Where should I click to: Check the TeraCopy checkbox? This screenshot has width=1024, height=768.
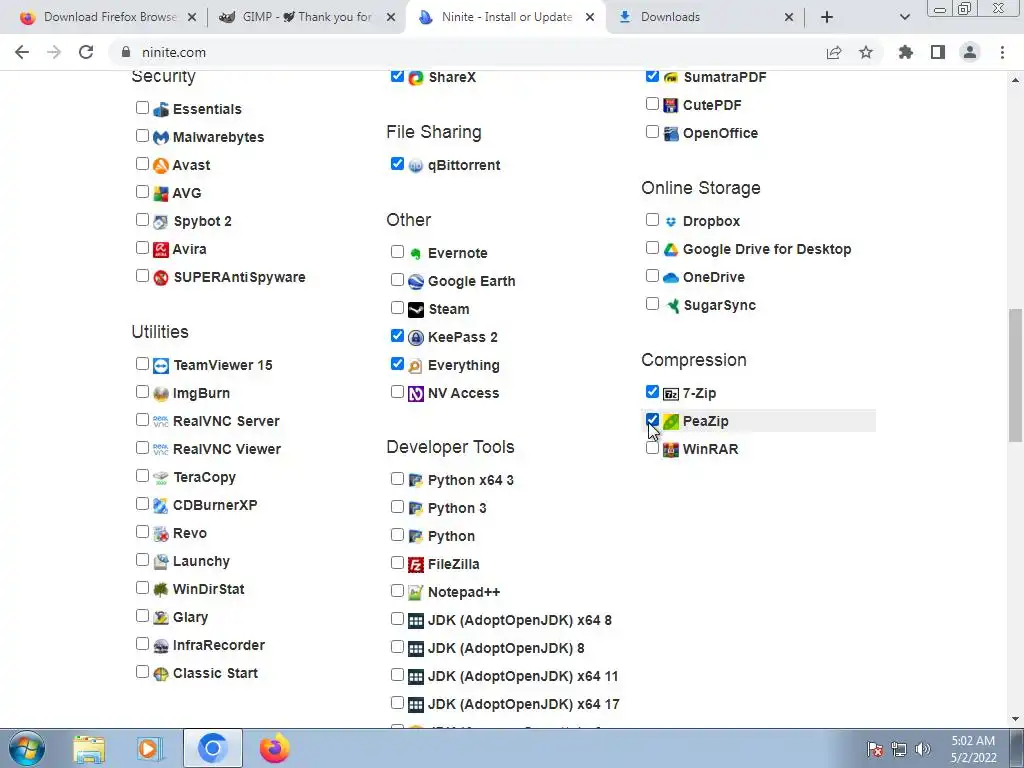(x=142, y=476)
